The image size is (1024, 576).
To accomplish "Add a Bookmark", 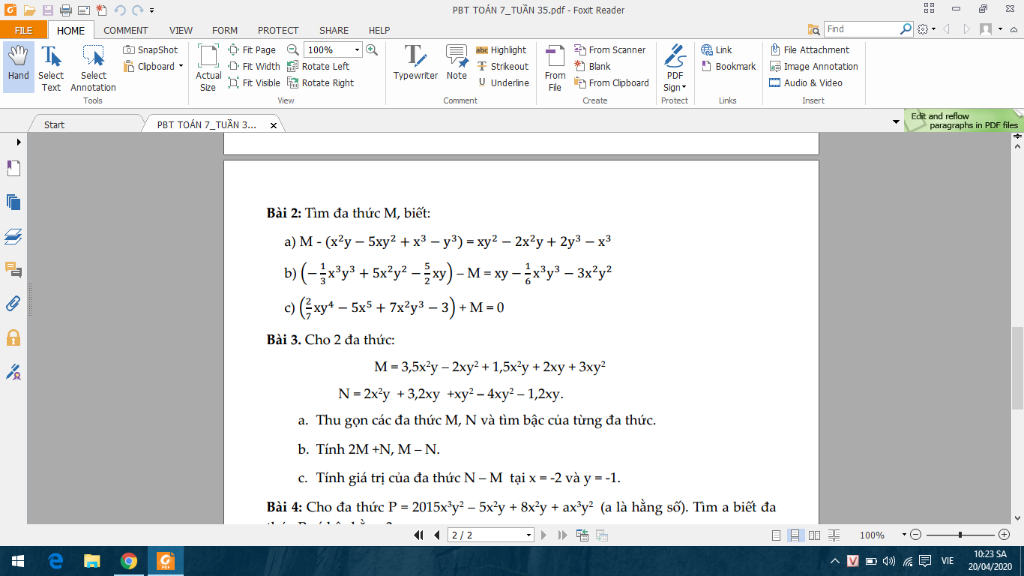I will click(x=728, y=66).
